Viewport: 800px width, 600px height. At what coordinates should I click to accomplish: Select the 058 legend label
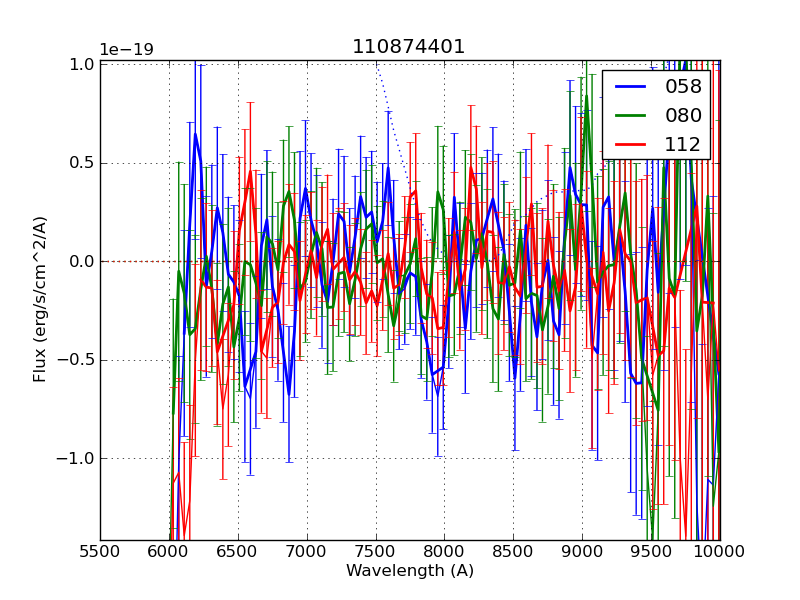(683, 86)
